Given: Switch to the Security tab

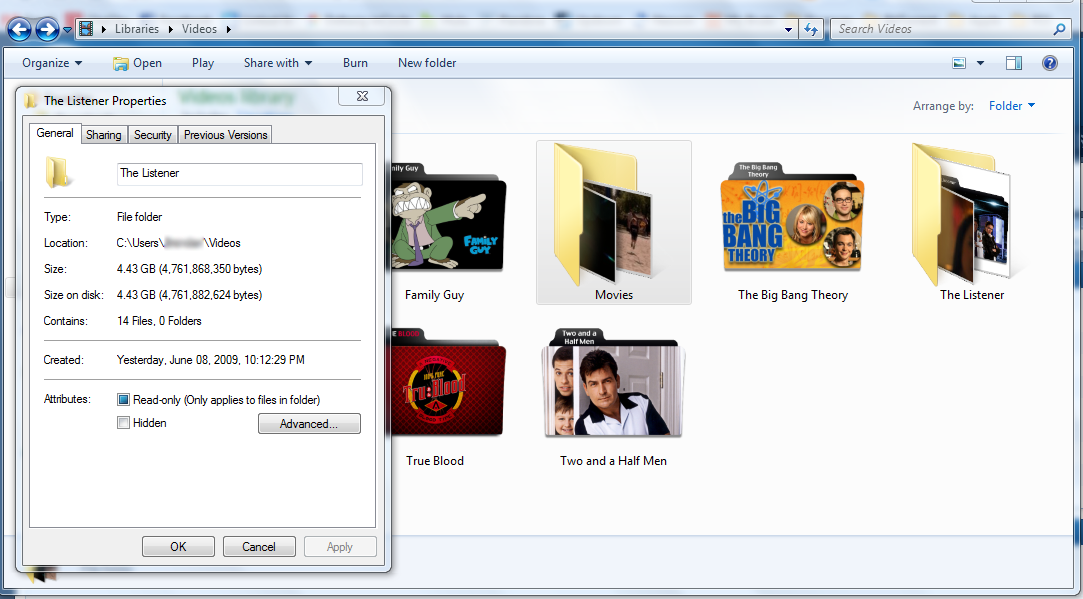Looking at the screenshot, I should click(x=153, y=135).
